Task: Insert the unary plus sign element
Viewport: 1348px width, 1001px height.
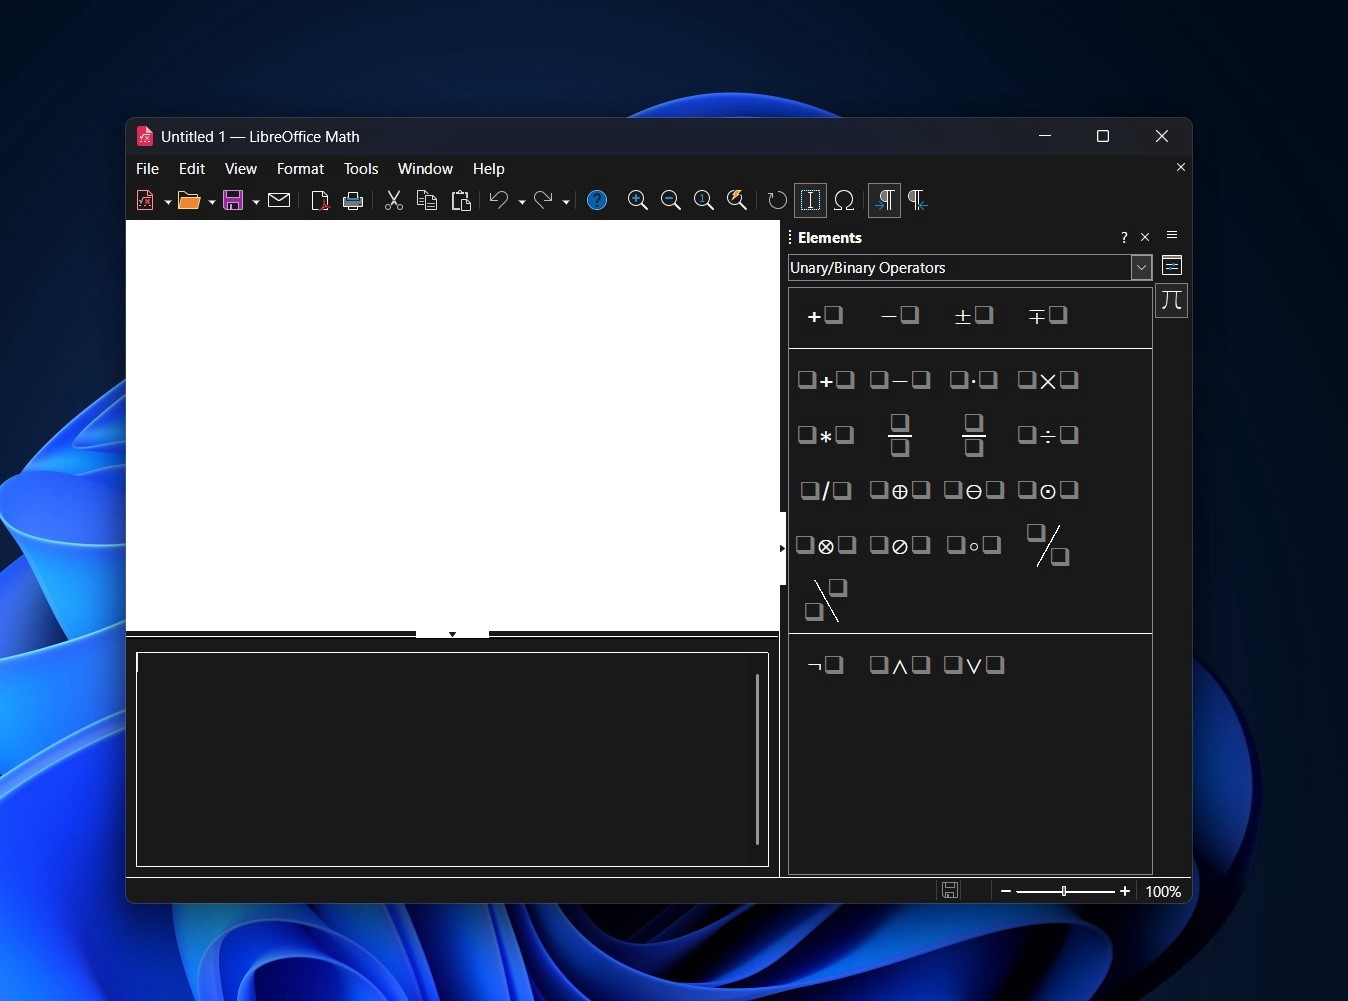Action: tap(825, 316)
